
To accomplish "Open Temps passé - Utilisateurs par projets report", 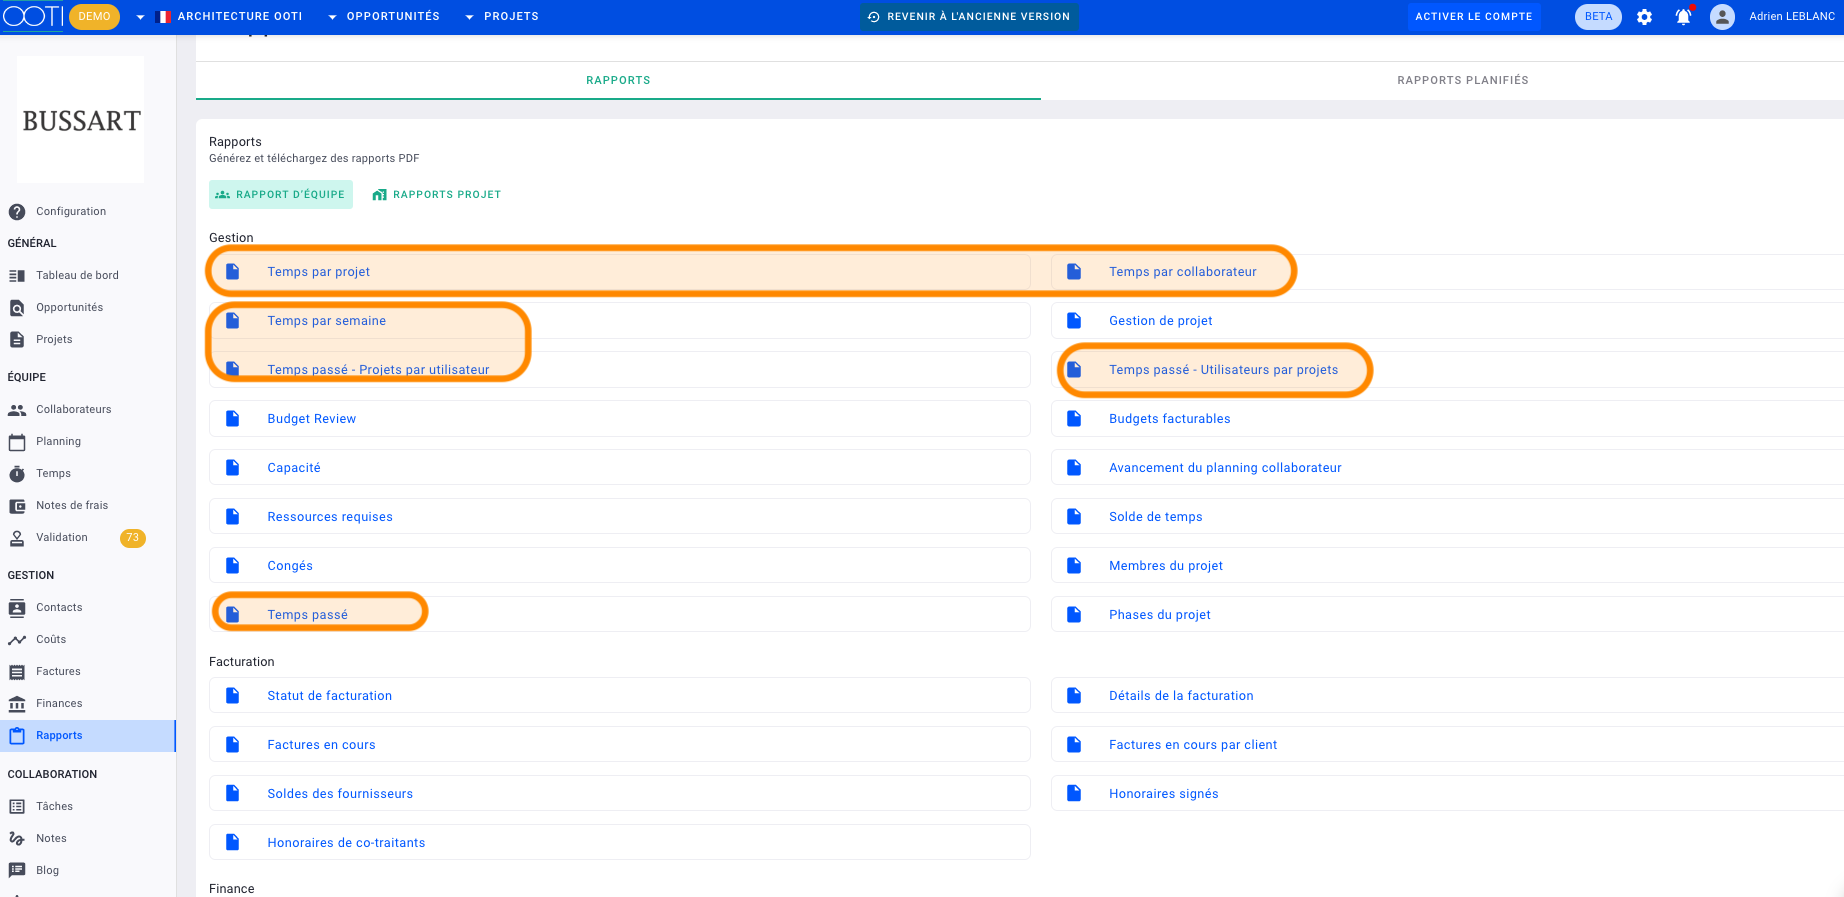I will pyautogui.click(x=1447, y=370).
